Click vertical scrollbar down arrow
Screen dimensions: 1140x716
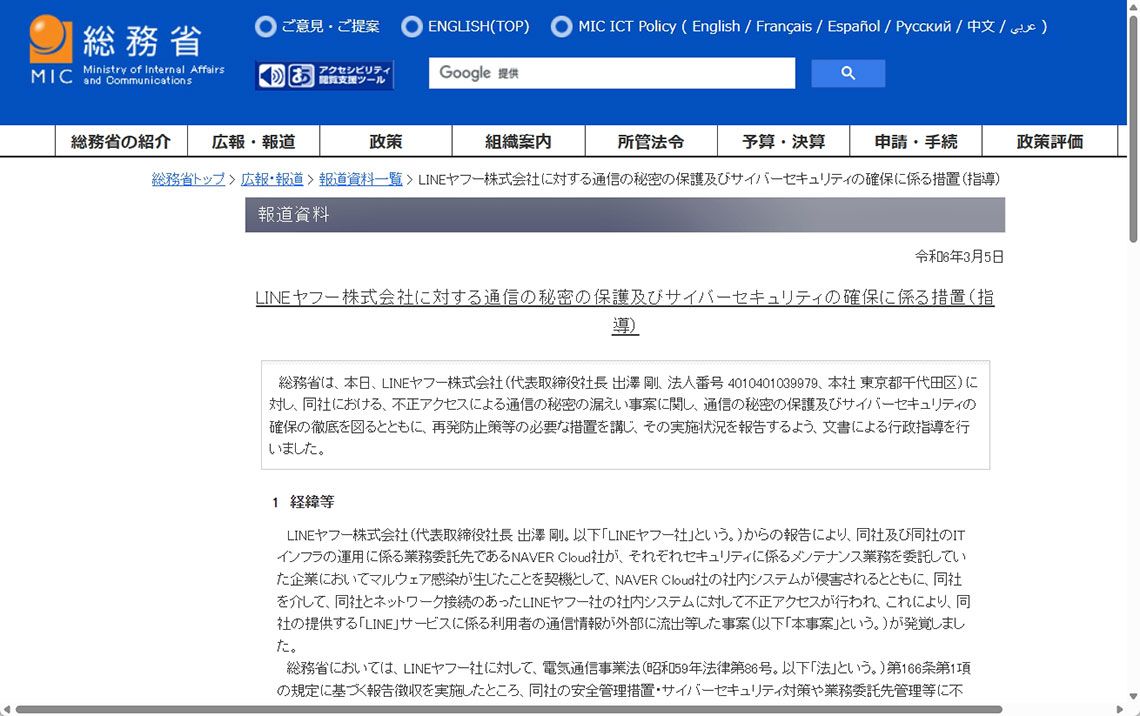[1133, 696]
